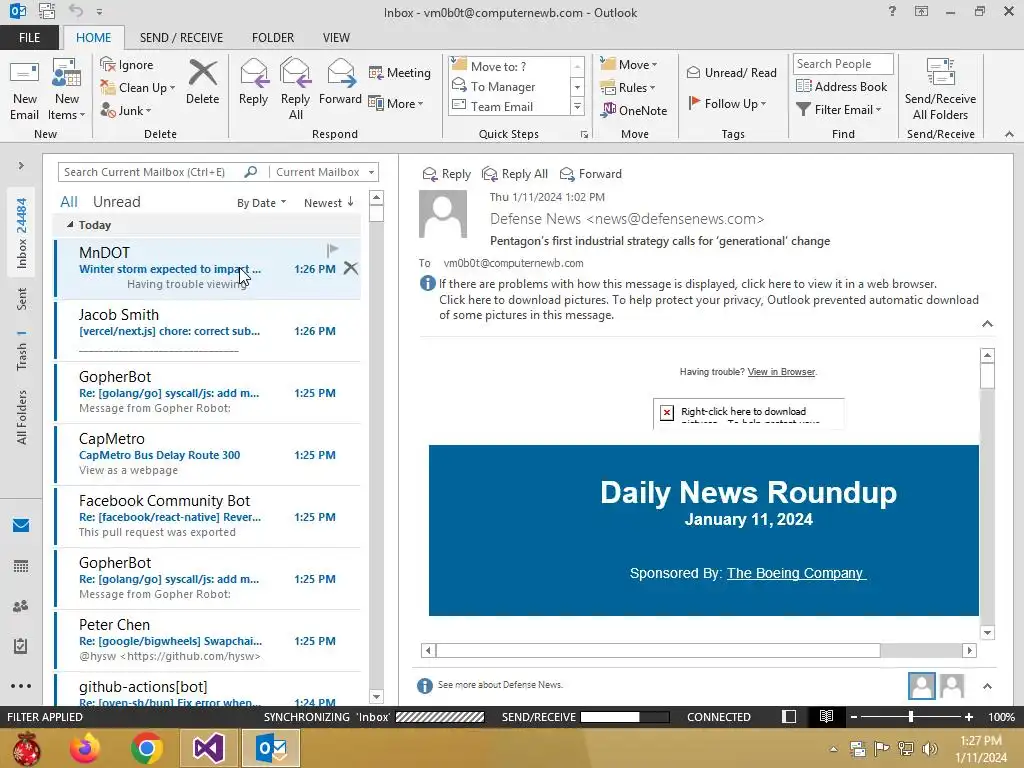Delete the selected message via ribbon

202,82
